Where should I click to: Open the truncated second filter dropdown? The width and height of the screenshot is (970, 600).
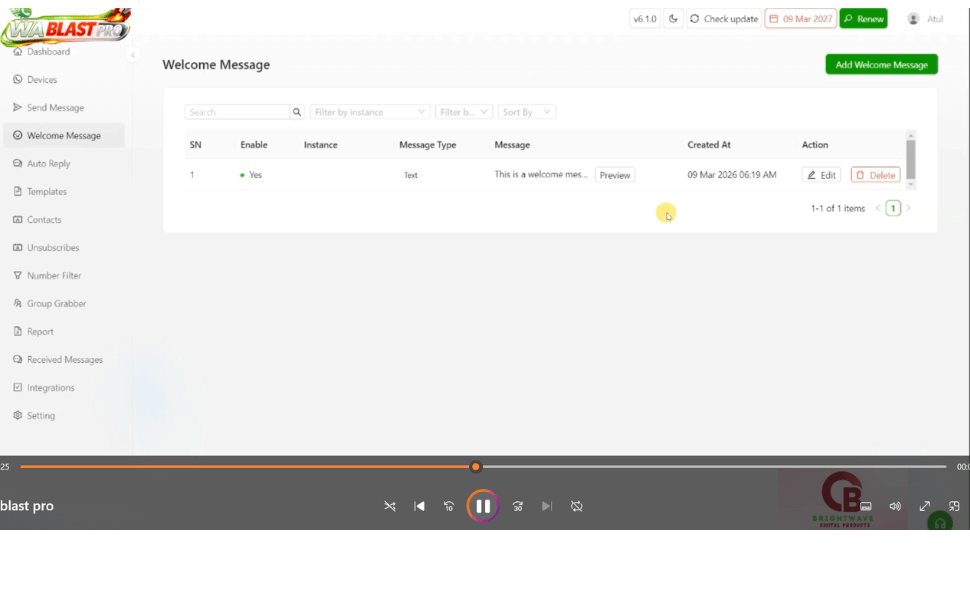pos(464,112)
